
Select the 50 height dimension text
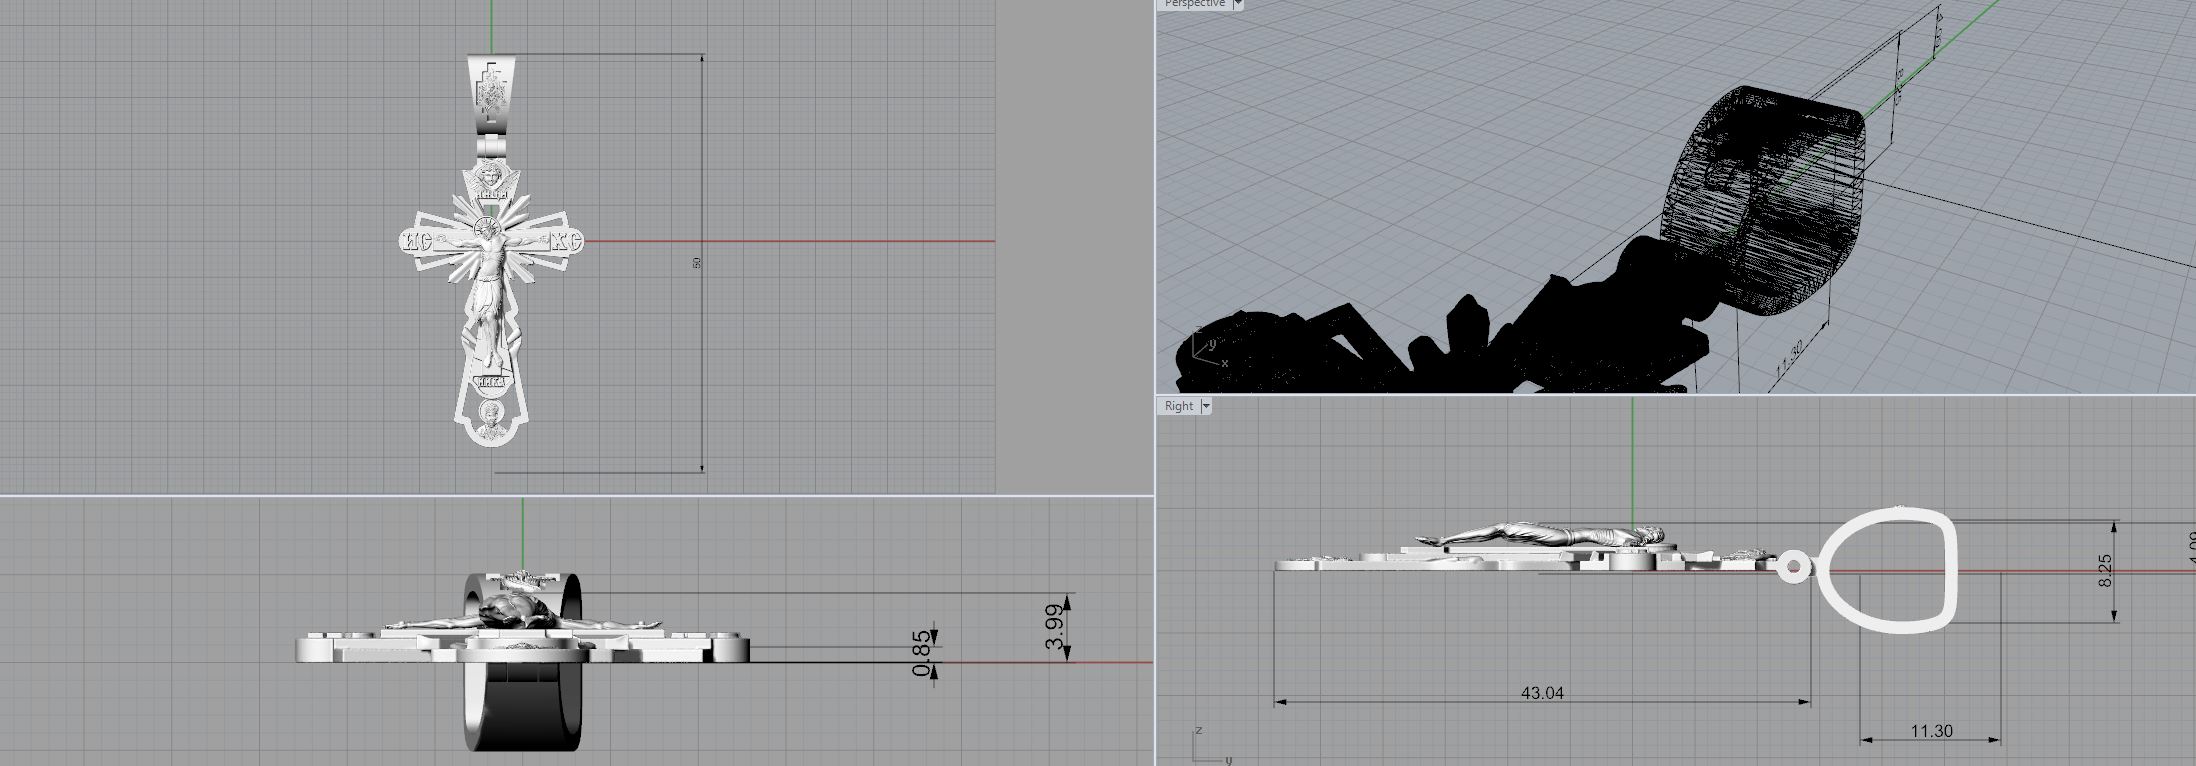coord(697,263)
